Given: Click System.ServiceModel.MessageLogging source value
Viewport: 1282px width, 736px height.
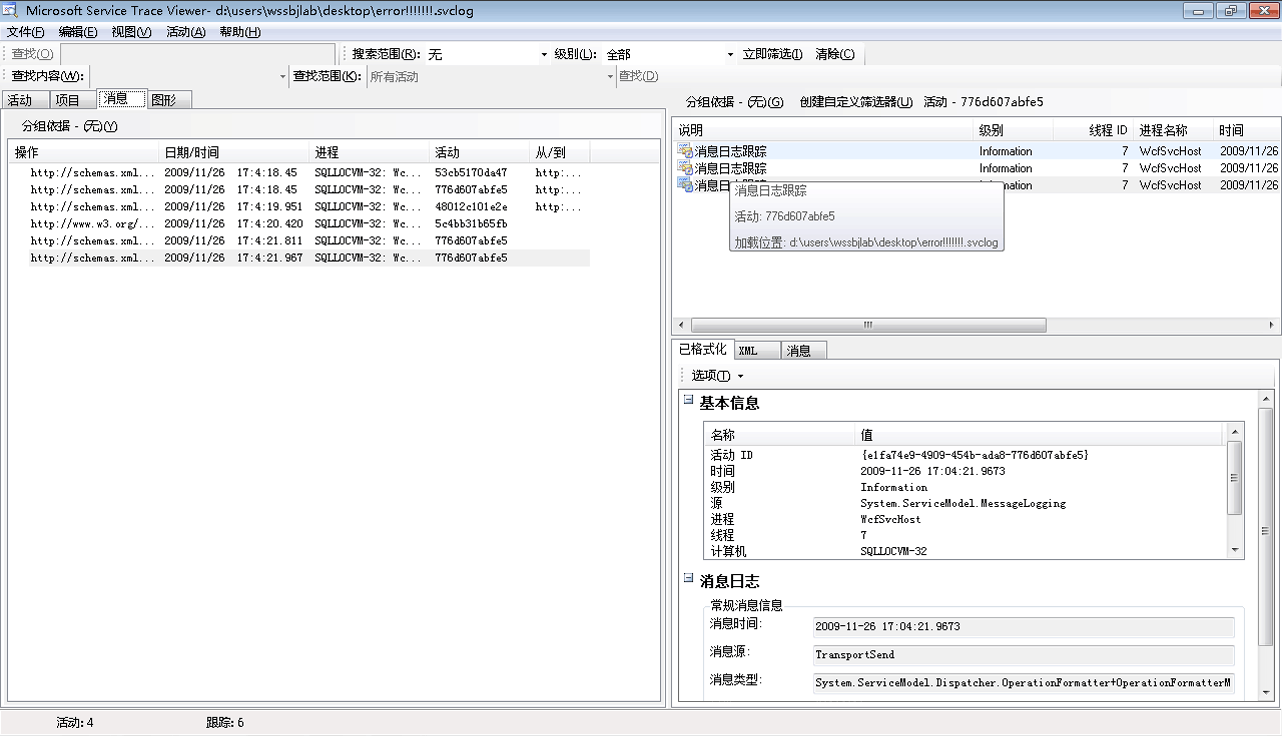Looking at the screenshot, I should [963, 503].
